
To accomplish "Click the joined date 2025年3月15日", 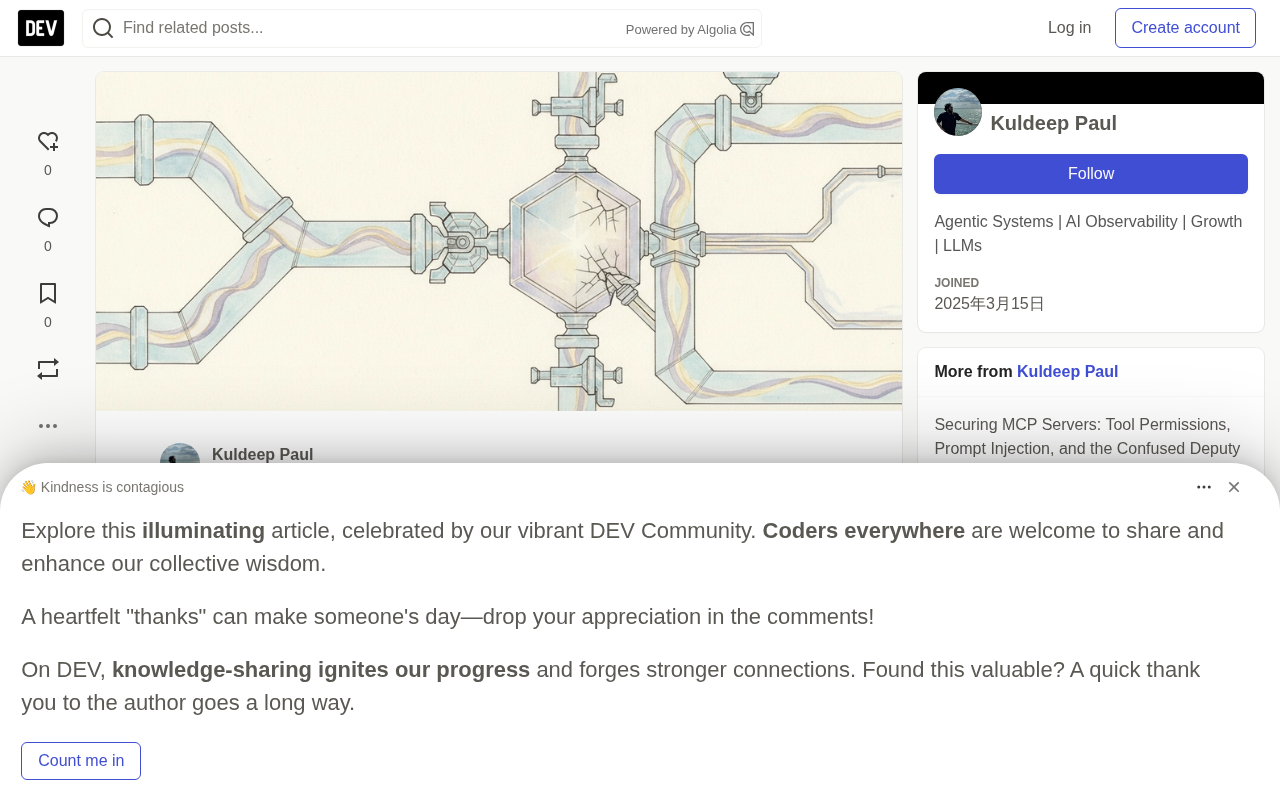I will click(989, 304).
